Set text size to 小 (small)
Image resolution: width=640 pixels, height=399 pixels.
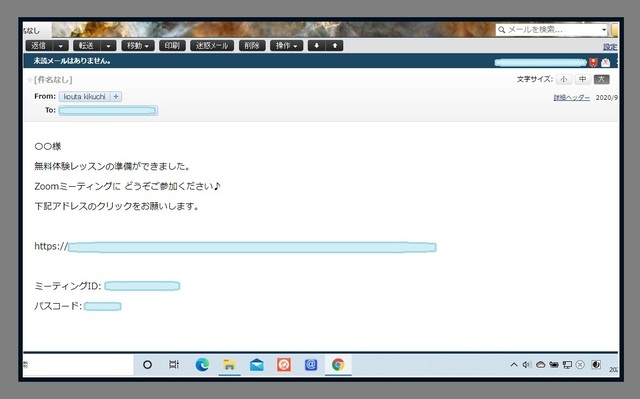564,79
